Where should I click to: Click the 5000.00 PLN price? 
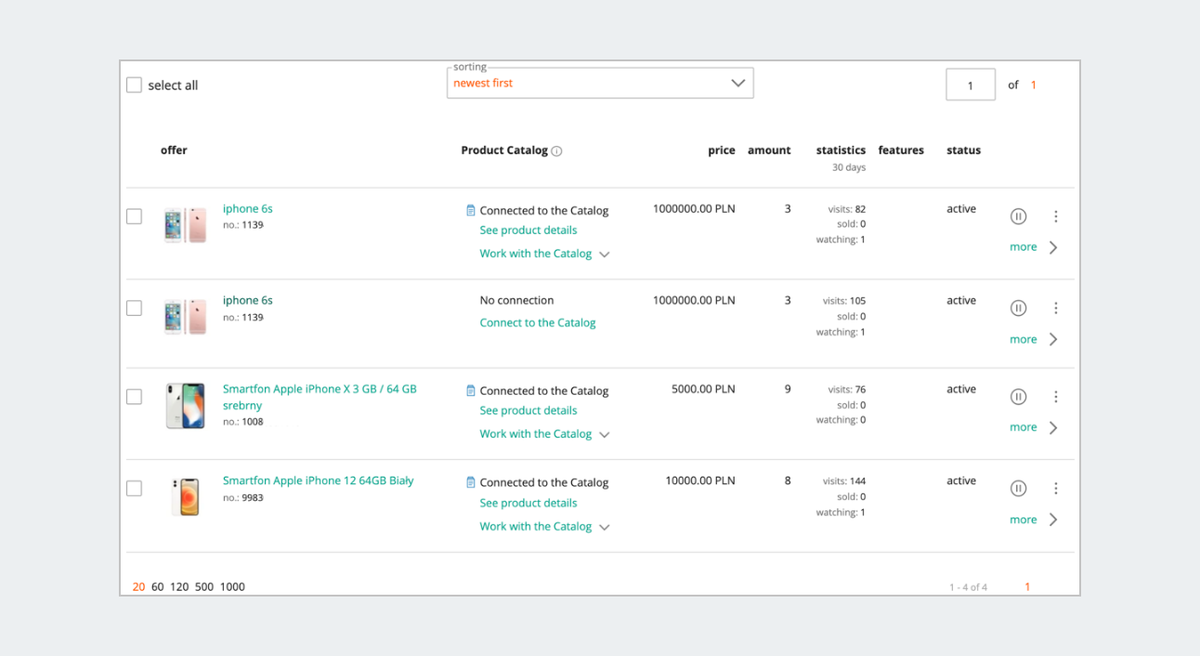[x=703, y=389]
